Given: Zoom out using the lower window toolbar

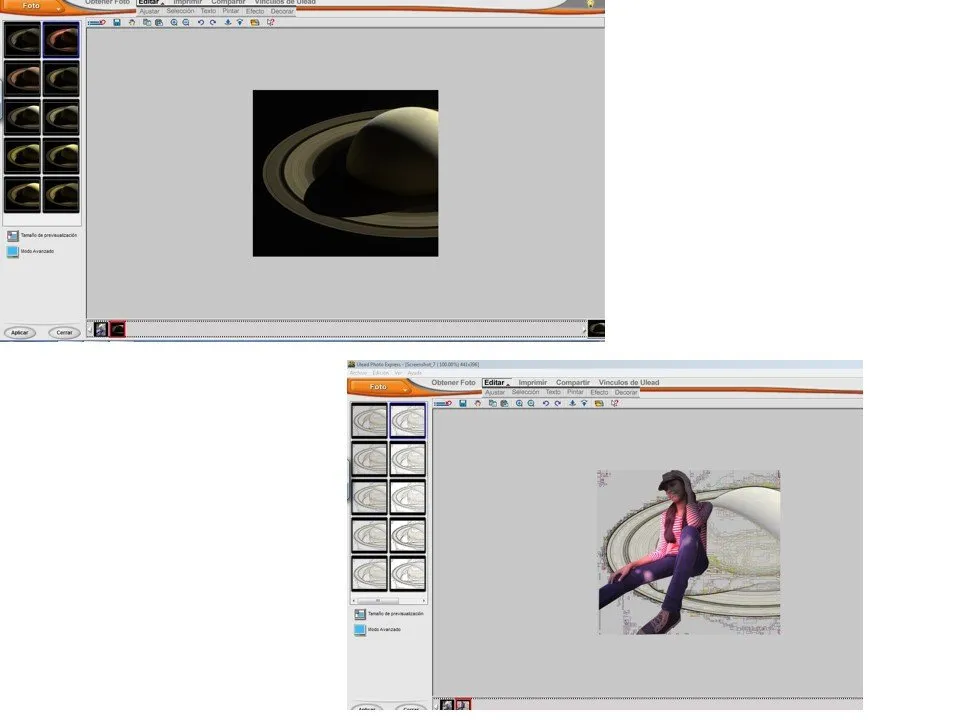Looking at the screenshot, I should (x=531, y=403).
